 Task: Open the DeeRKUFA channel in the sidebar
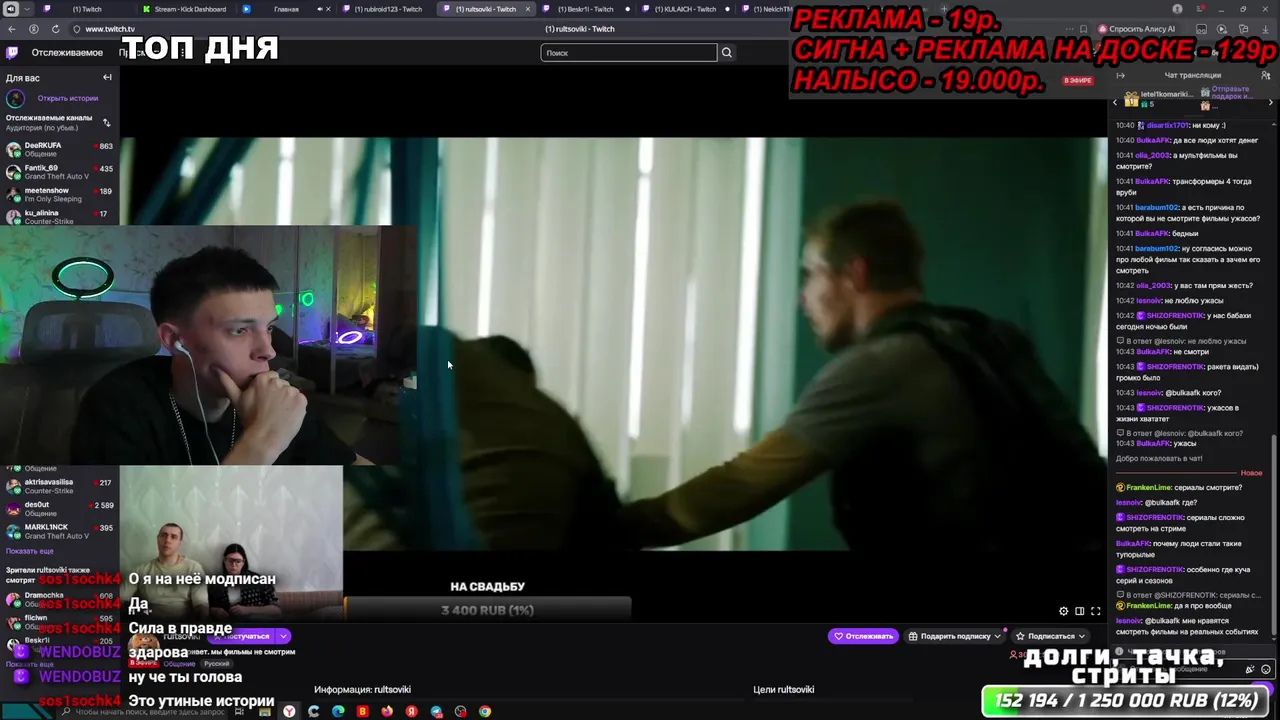point(59,149)
